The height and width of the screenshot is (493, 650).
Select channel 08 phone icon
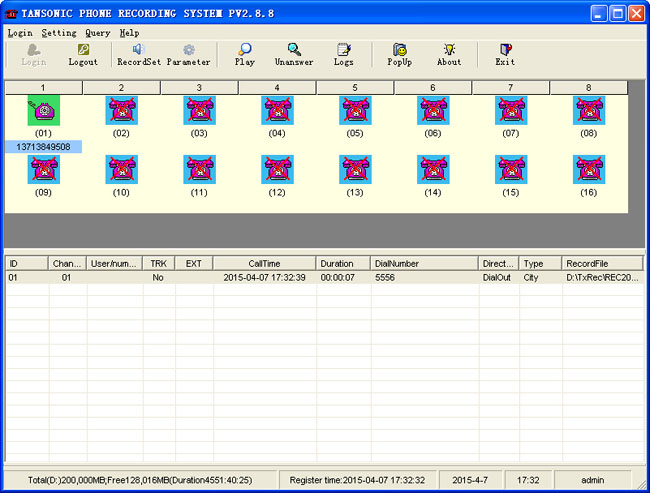(x=588, y=110)
